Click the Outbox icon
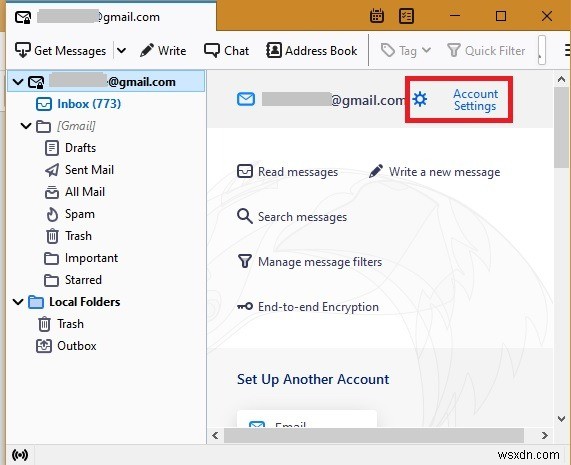 (x=44, y=346)
